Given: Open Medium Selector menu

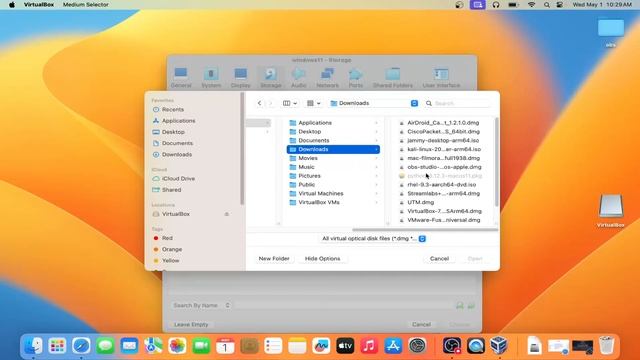Looking at the screenshot, I should pos(86,4).
